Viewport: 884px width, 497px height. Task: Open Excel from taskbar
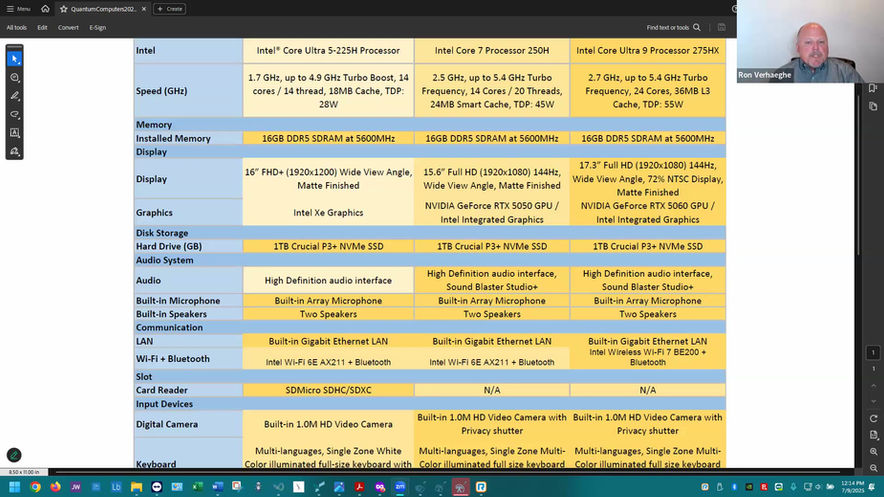point(197,487)
